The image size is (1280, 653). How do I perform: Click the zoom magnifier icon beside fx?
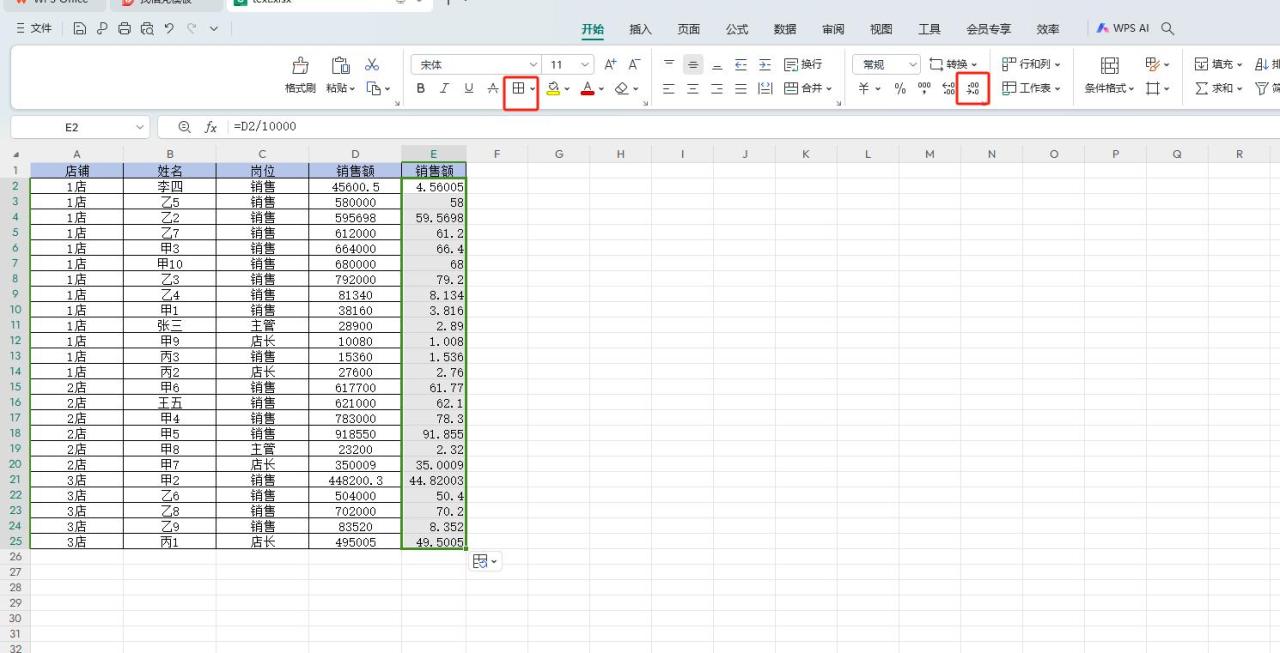tap(184, 127)
